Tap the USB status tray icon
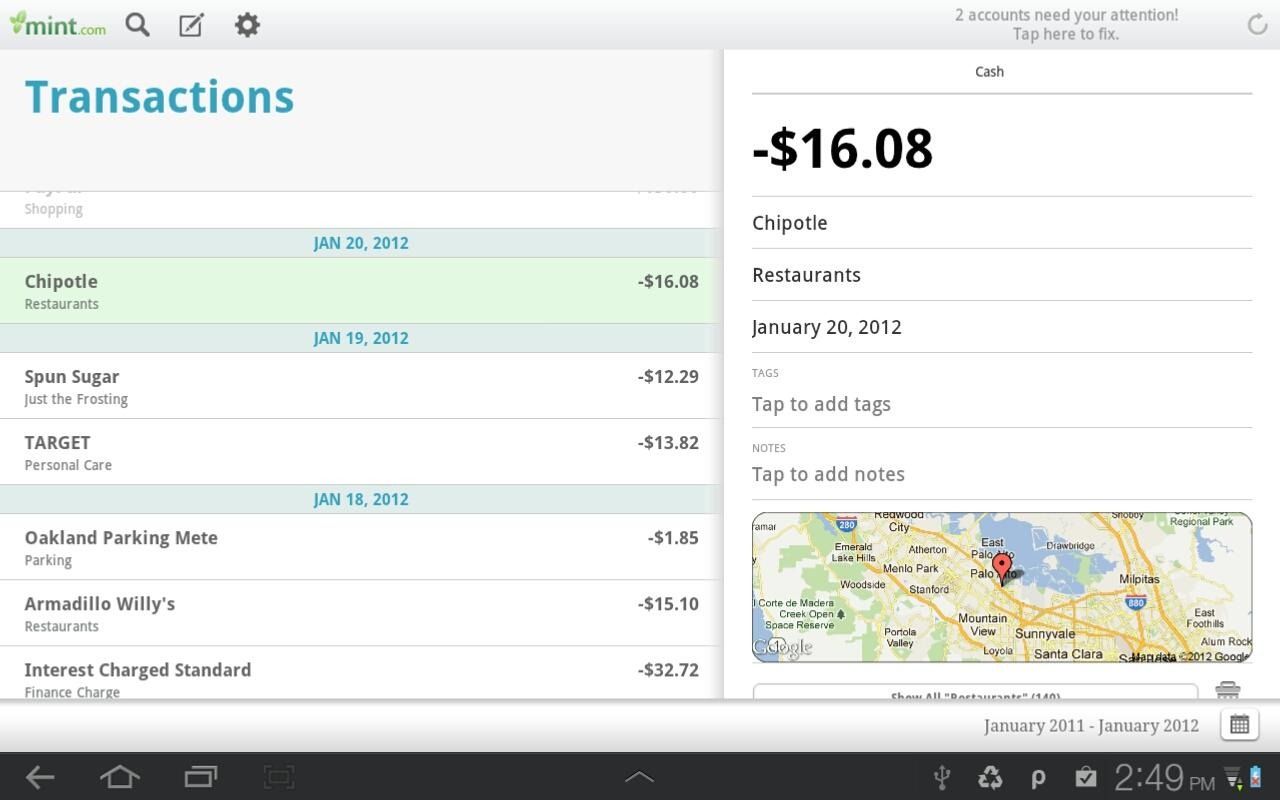The height and width of the screenshot is (800, 1280). [941, 777]
